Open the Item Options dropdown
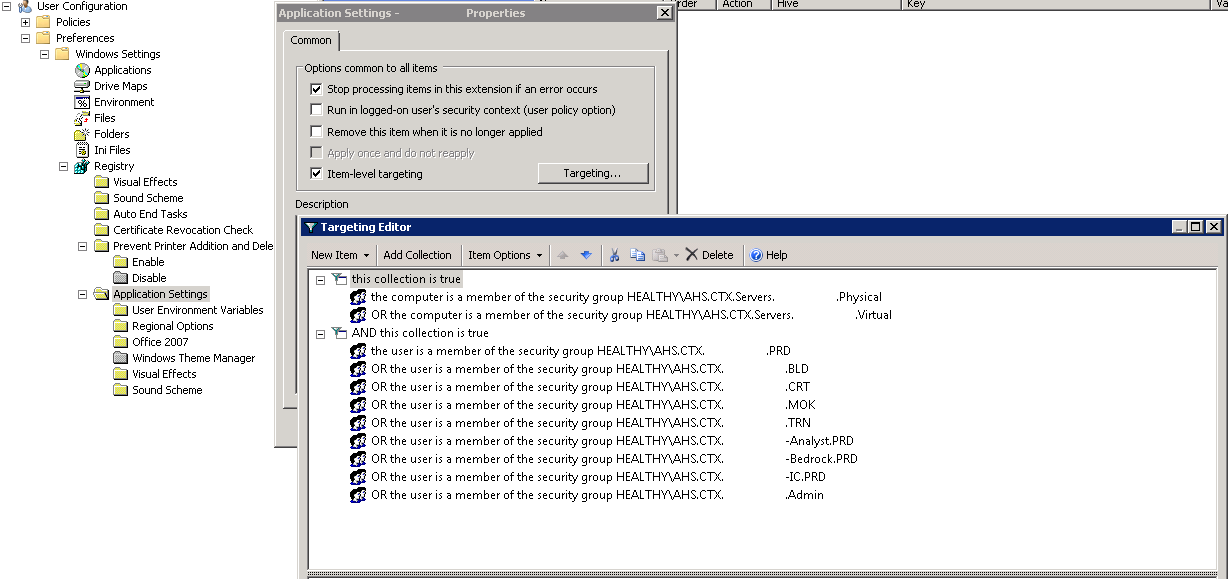 pyautogui.click(x=505, y=255)
